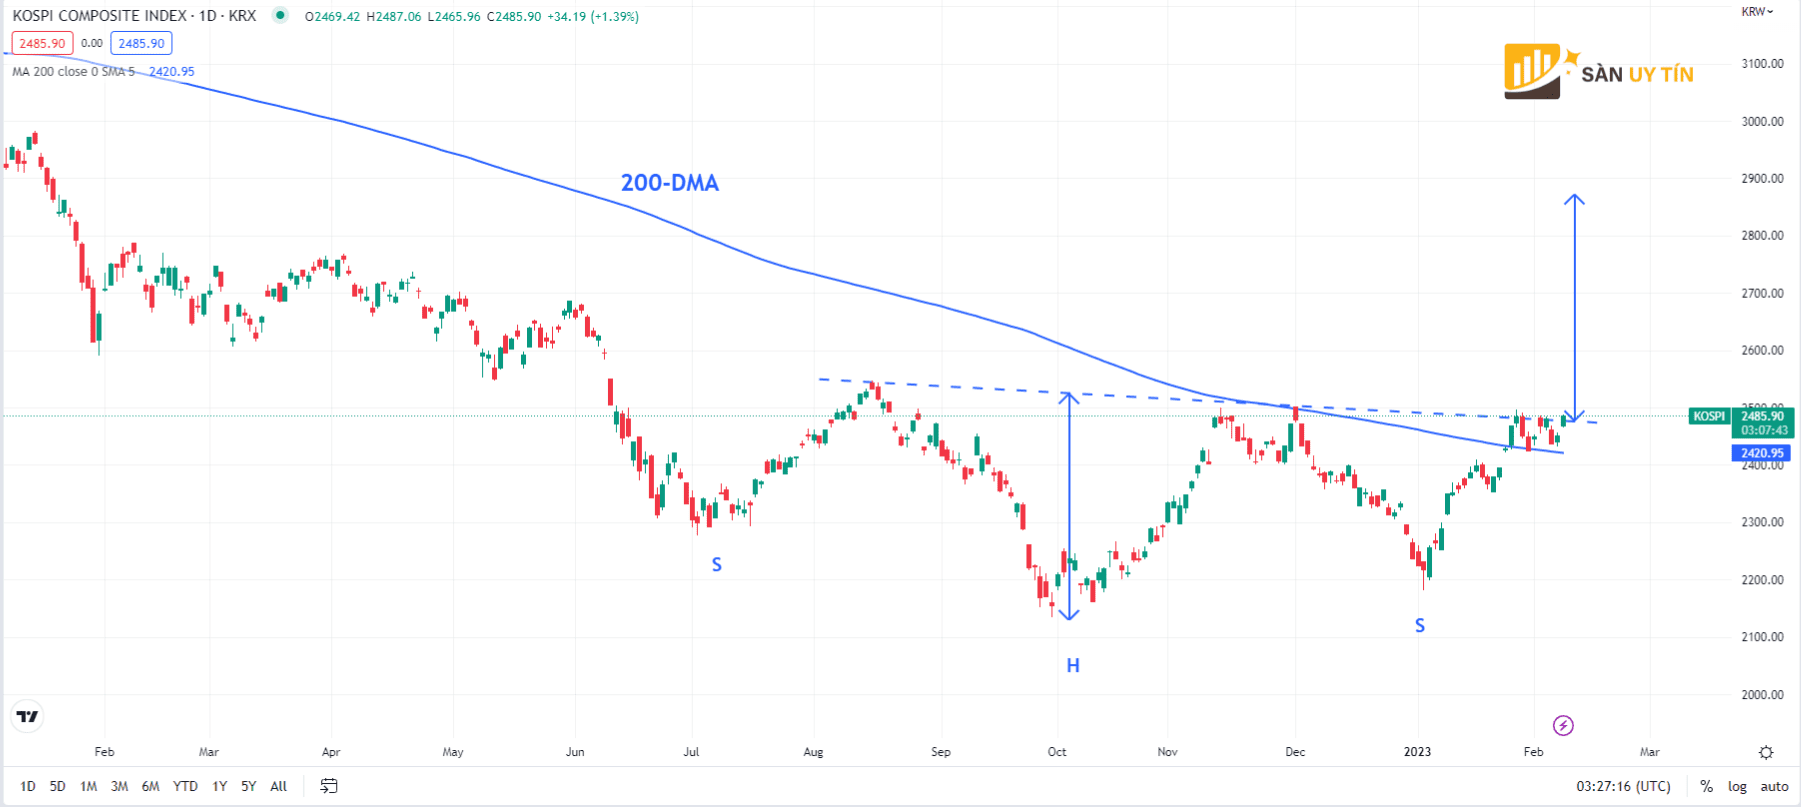Screen dimensions: 1801x807
Task: Click the 2023 label on the time axis
Action: point(1417,752)
